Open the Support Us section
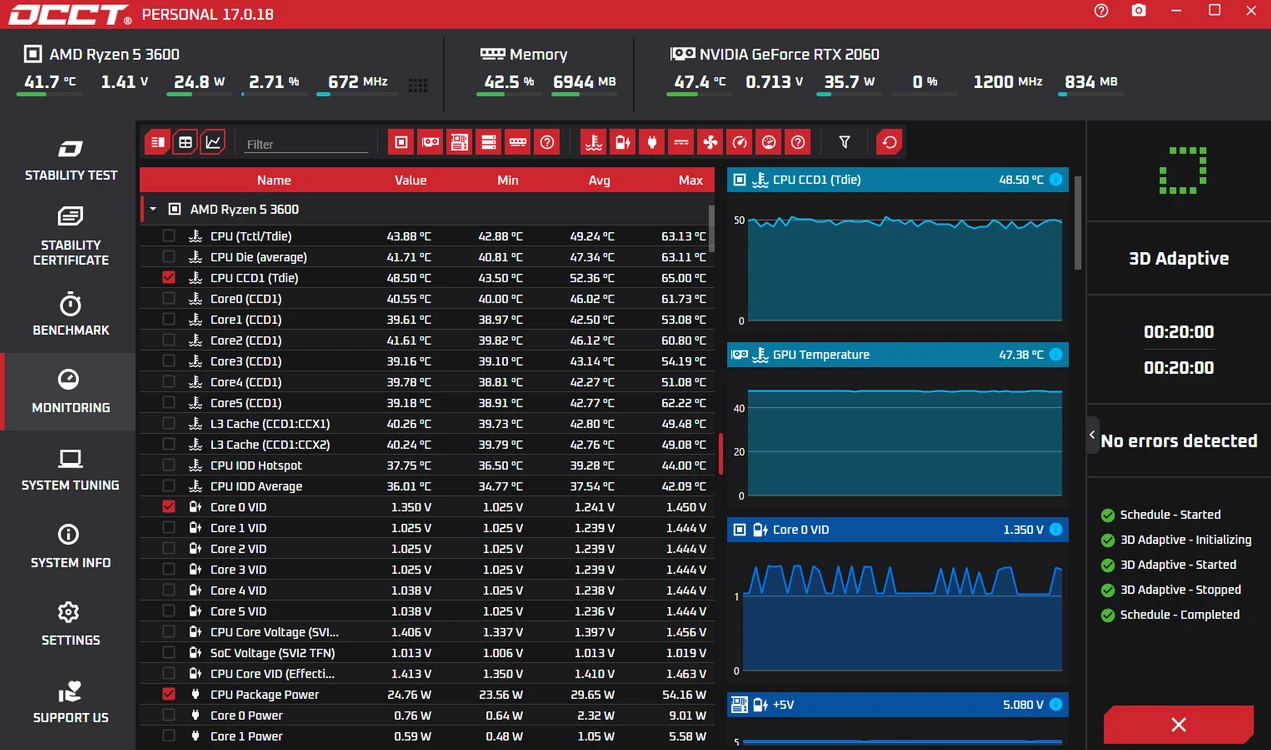This screenshot has height=750, width=1271. pos(70,702)
